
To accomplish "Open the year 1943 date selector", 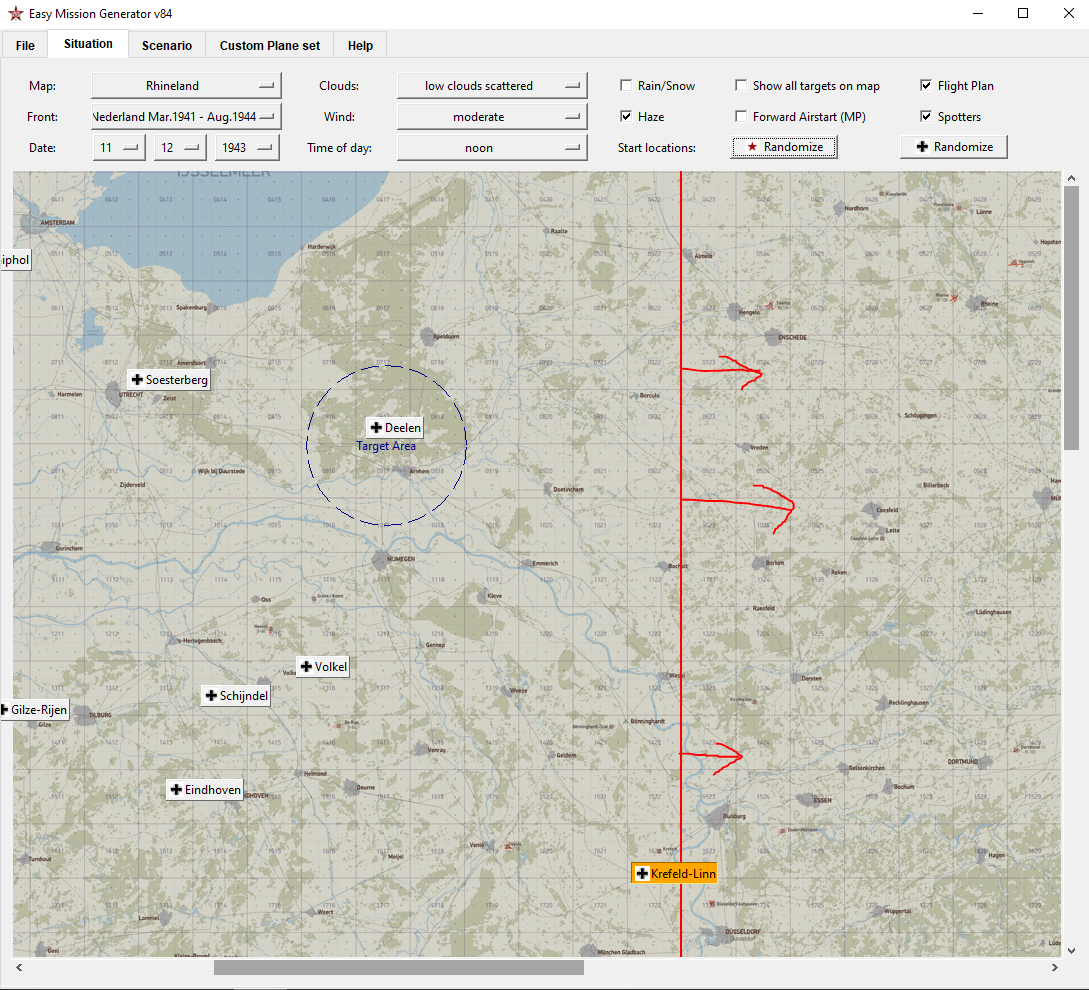I will point(247,147).
